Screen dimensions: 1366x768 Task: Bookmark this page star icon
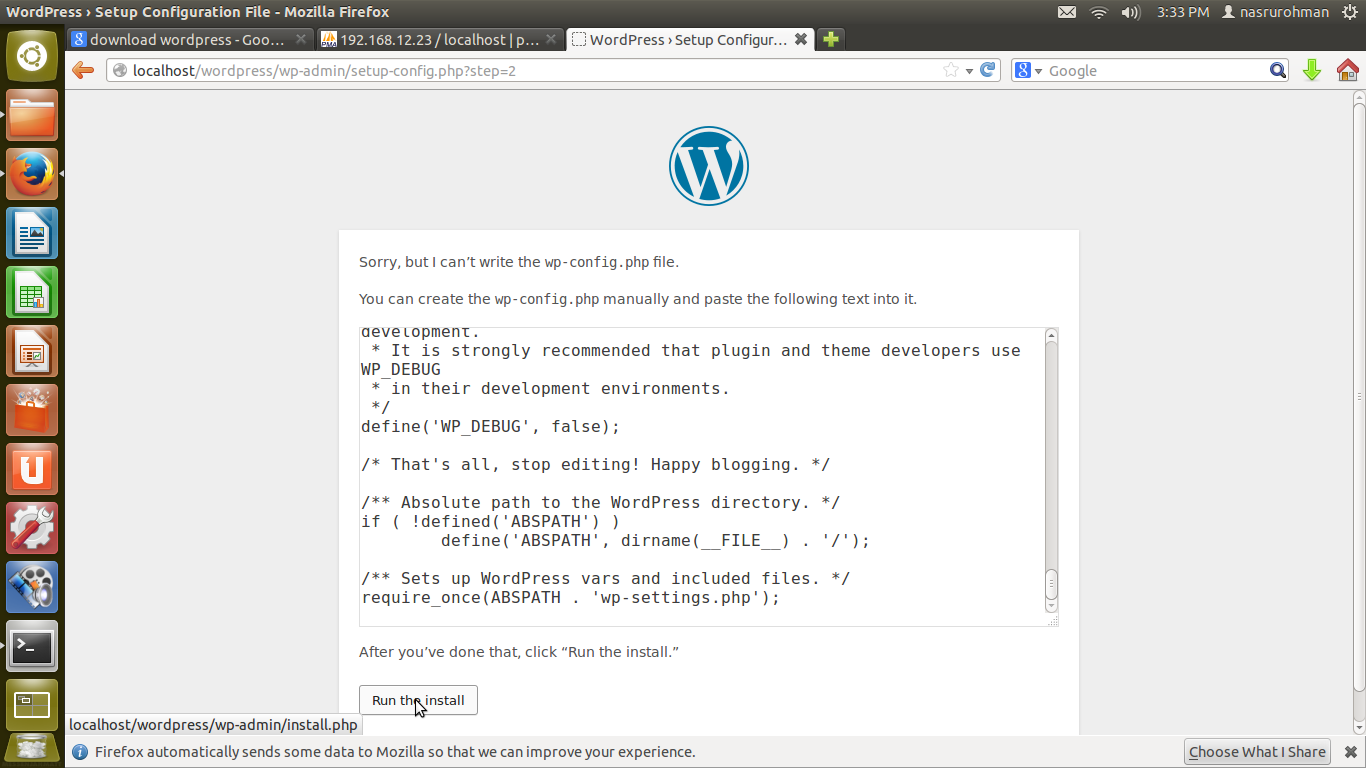pyautogui.click(x=951, y=70)
